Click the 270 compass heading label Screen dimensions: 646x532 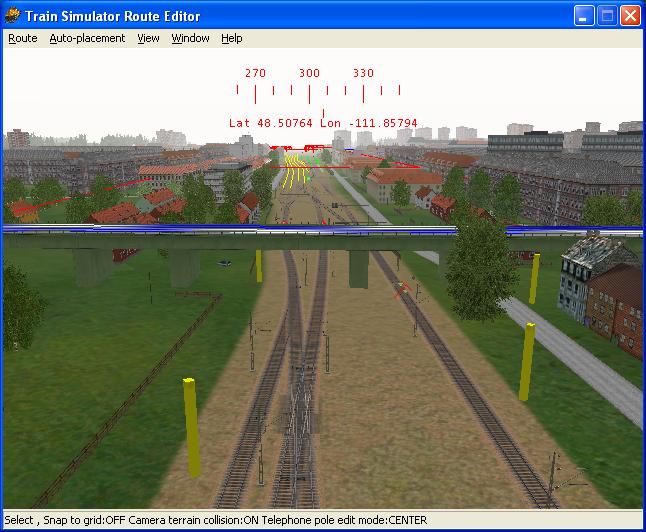click(255, 73)
